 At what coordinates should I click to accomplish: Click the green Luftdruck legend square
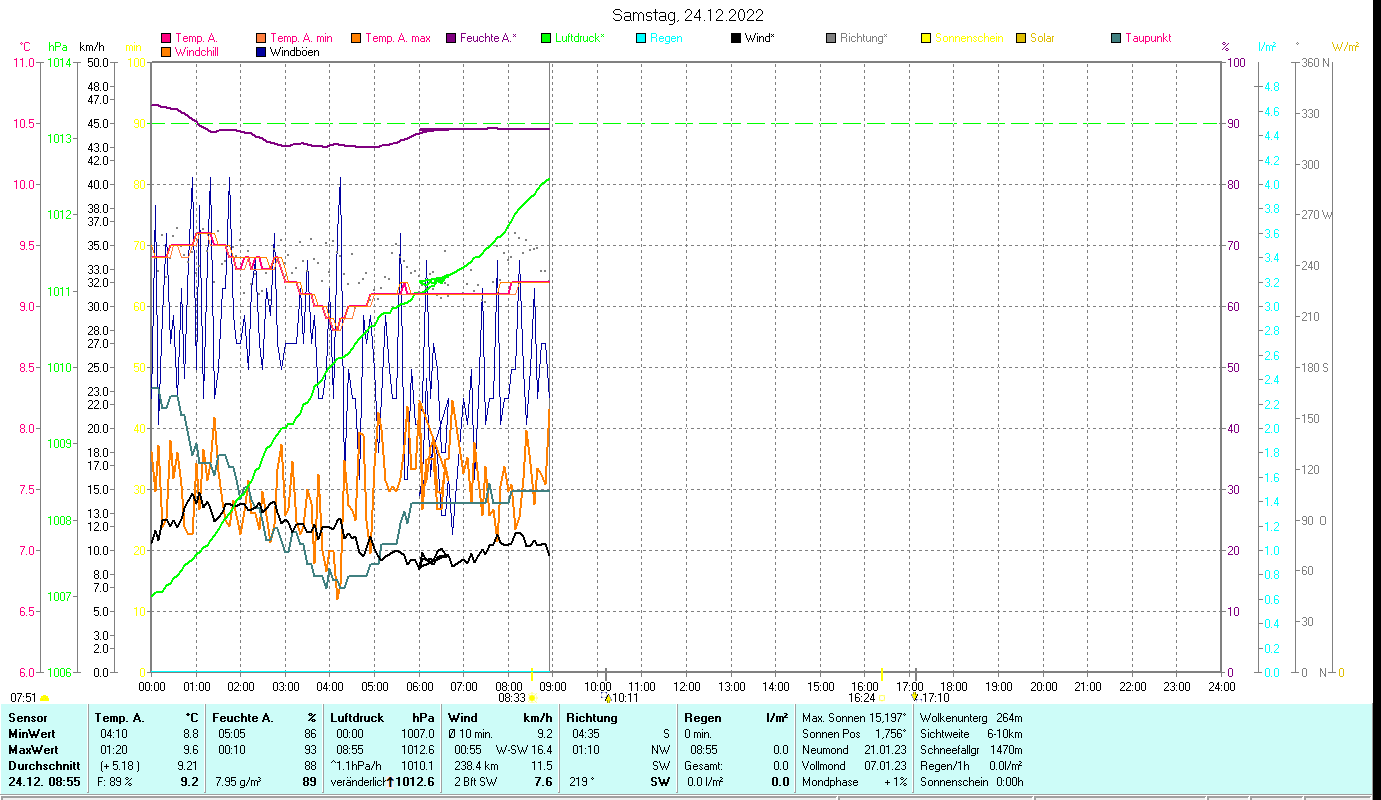pos(546,39)
